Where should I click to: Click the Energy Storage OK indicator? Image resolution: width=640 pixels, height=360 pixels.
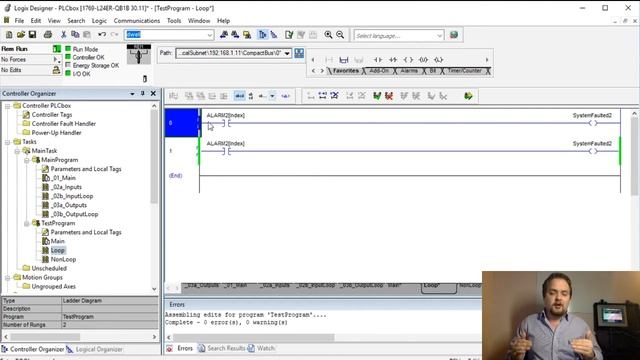[x=68, y=65]
